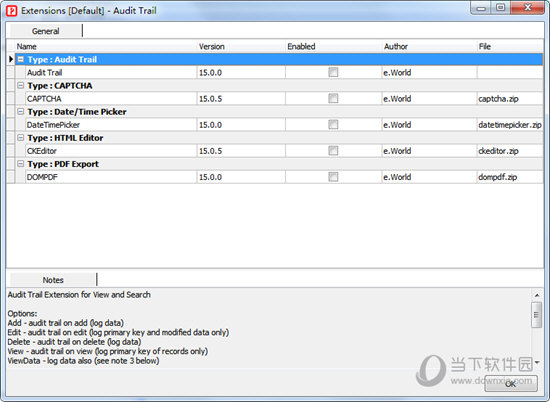
Task: Open the Notes tab
Action: [53, 280]
